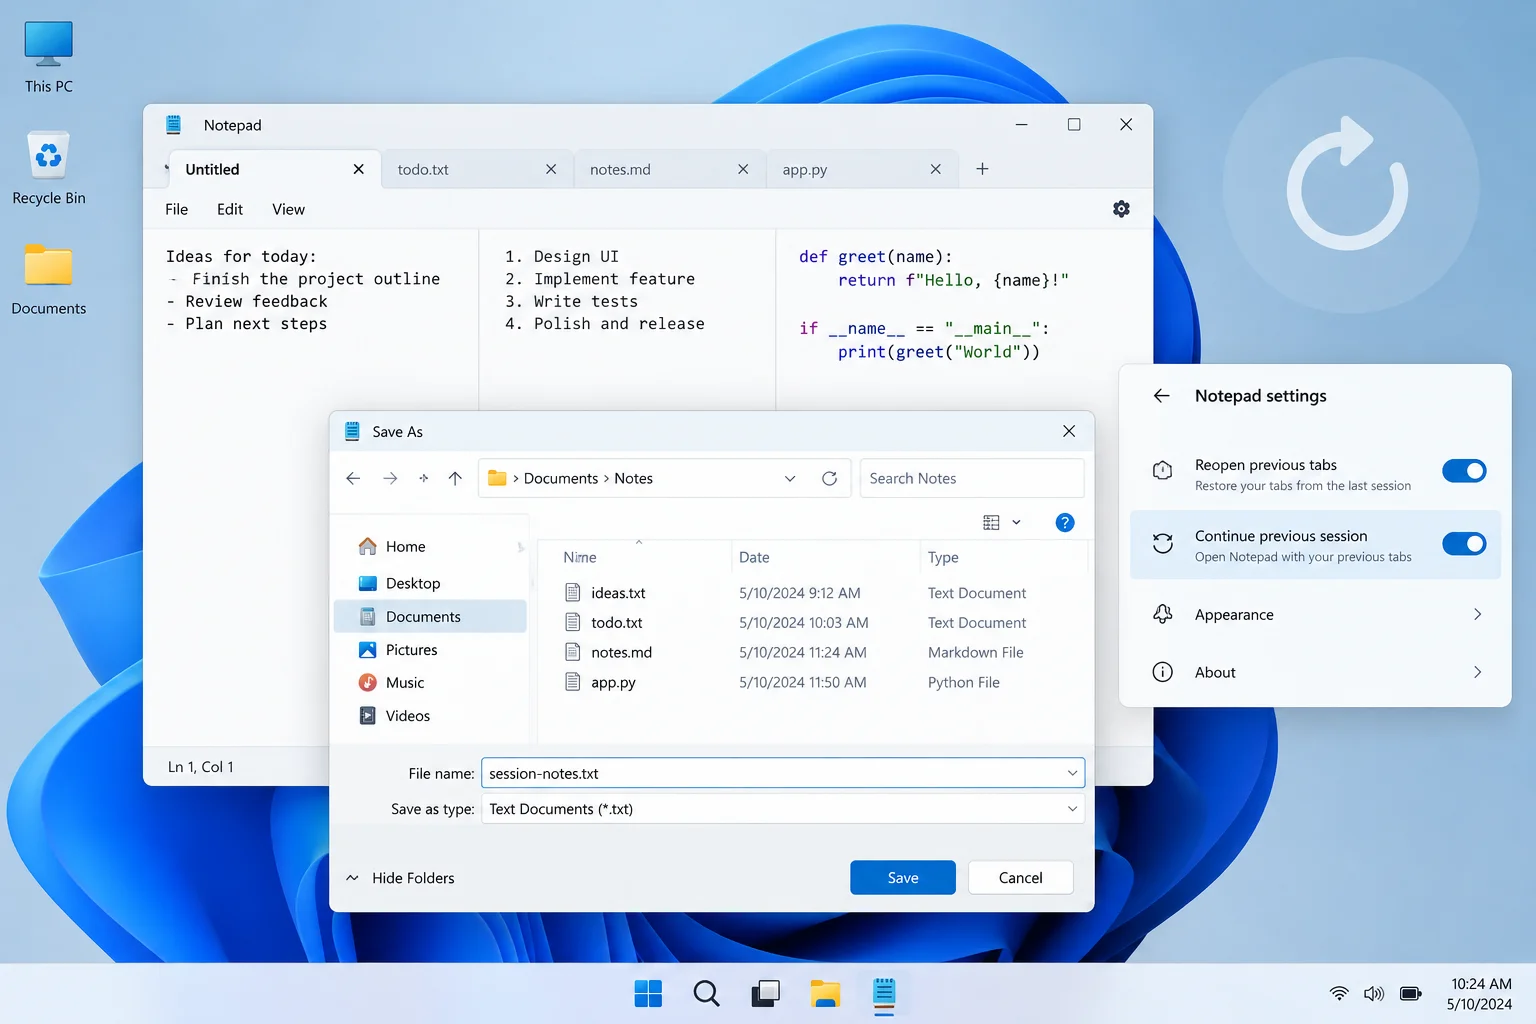Refresh the Notes folder listing
This screenshot has width=1536, height=1024.
829,478
